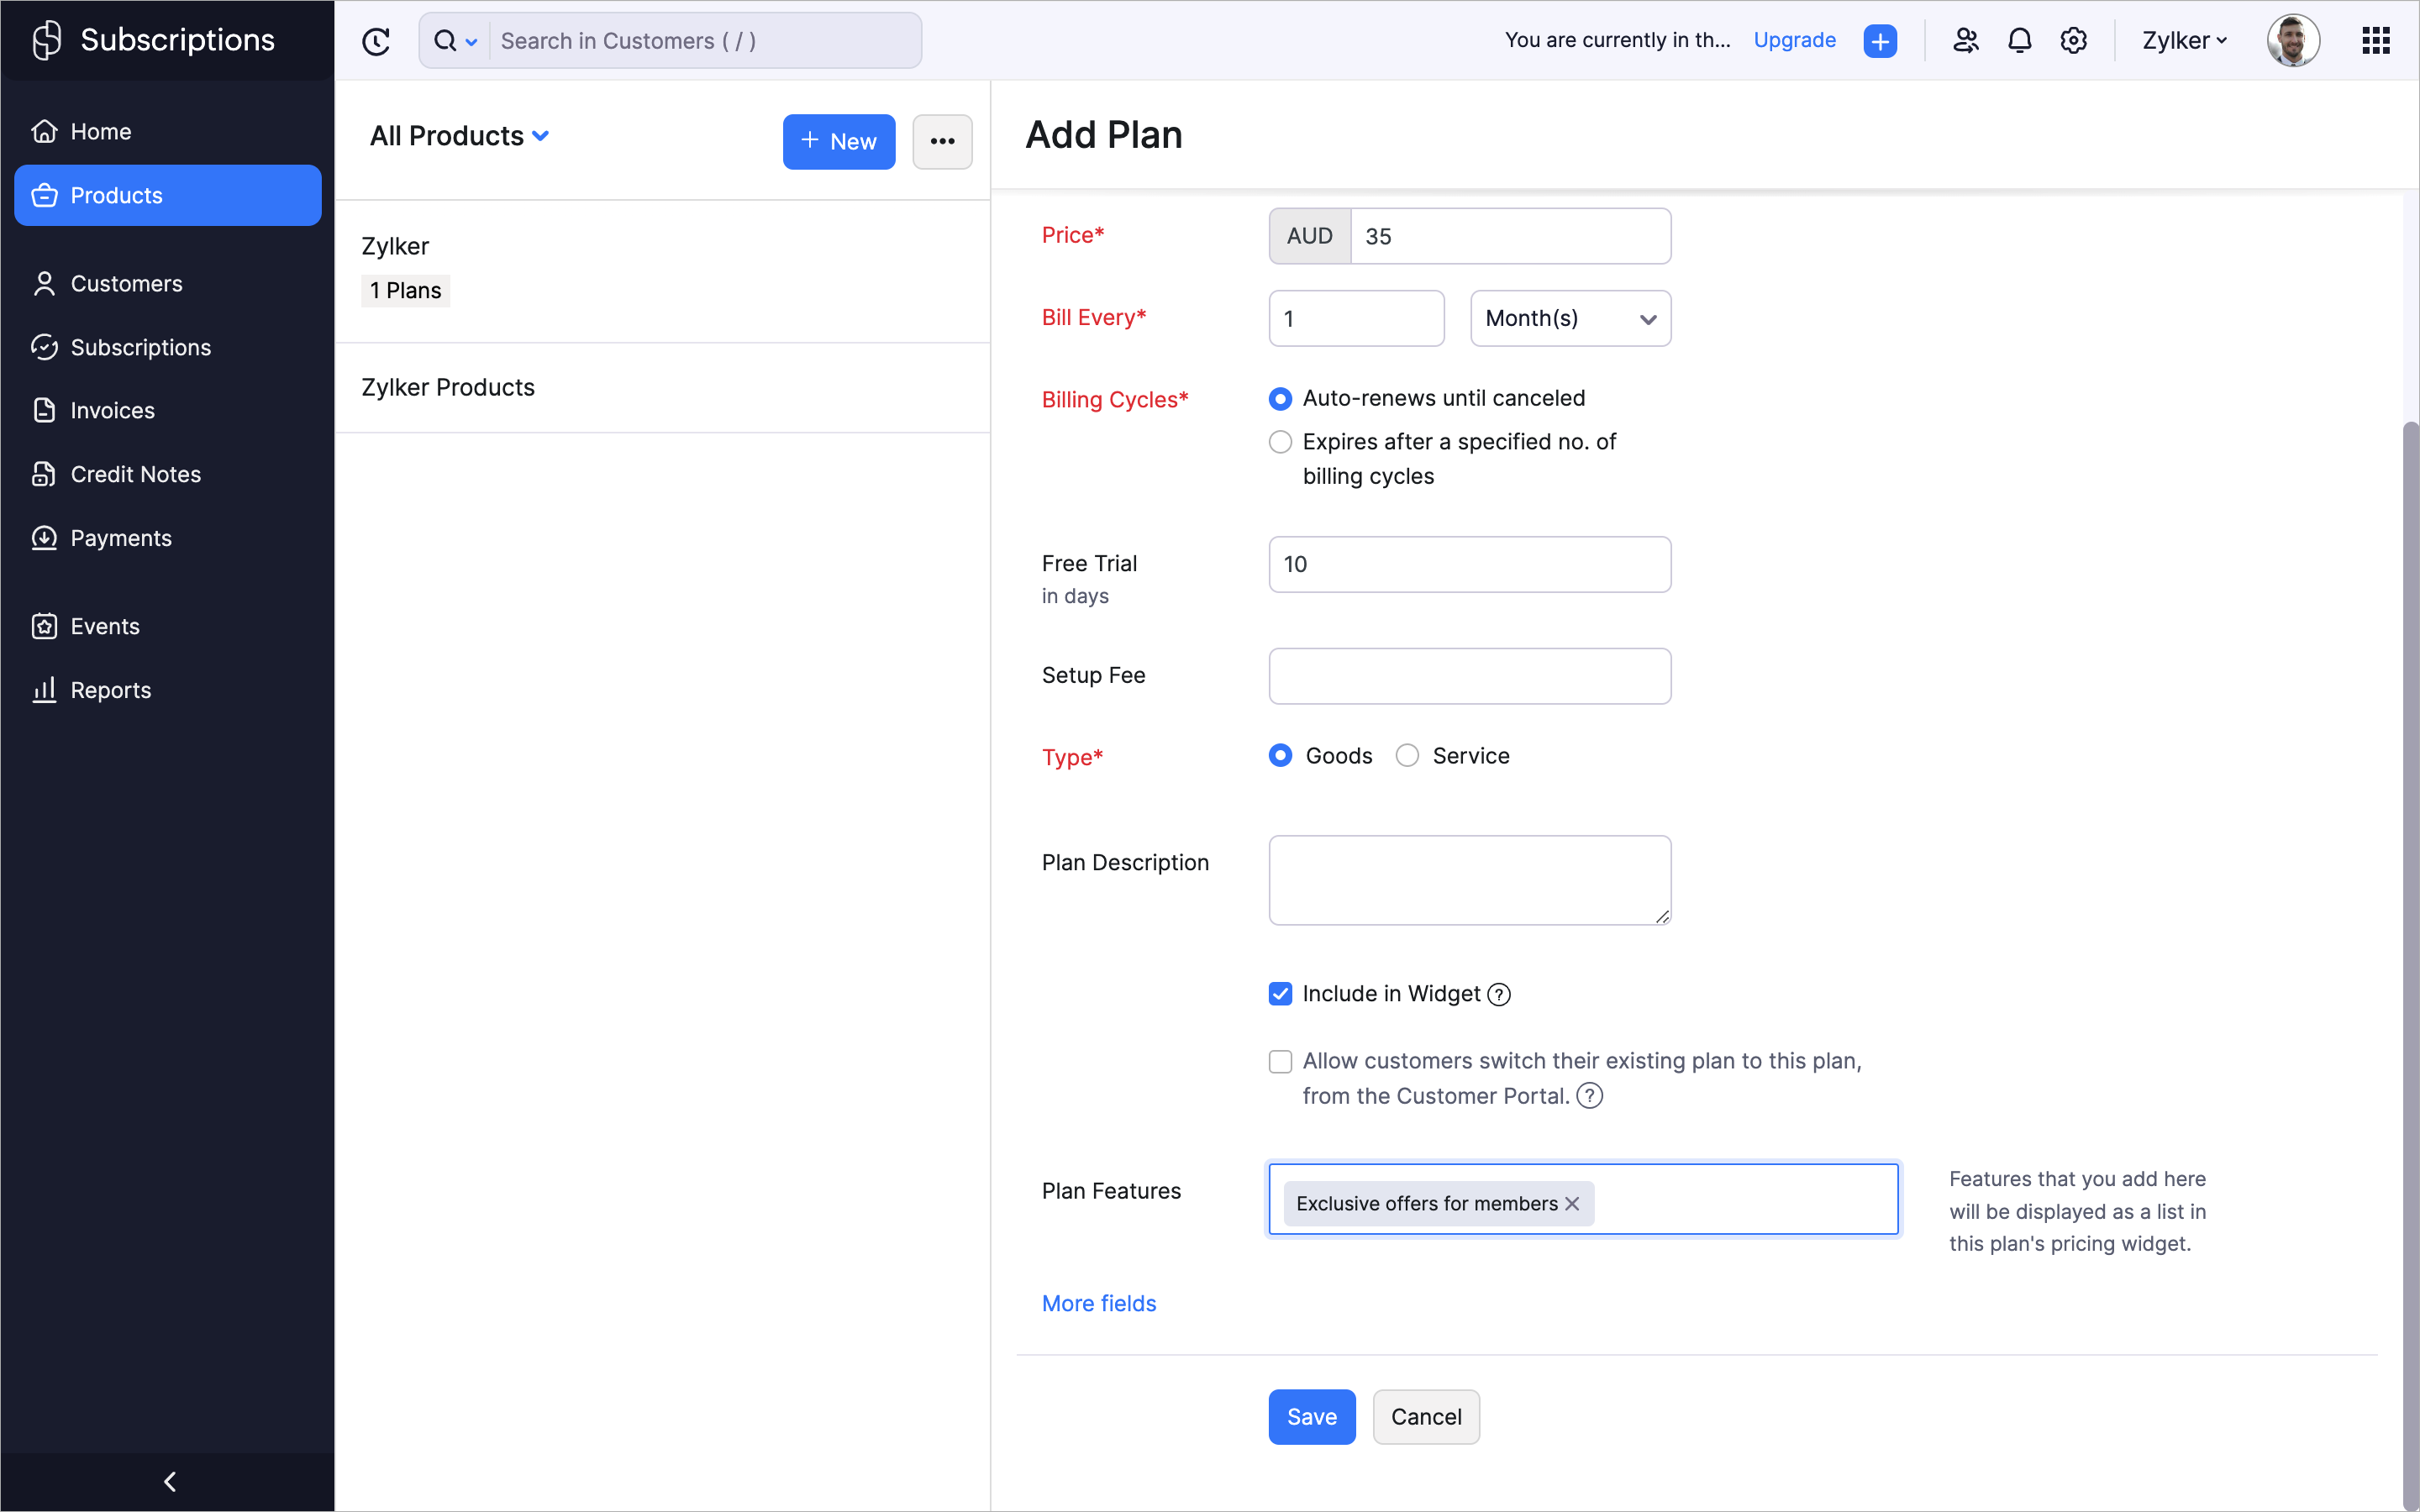
Task: Click the Include in Widget help icon
Action: click(x=1499, y=994)
